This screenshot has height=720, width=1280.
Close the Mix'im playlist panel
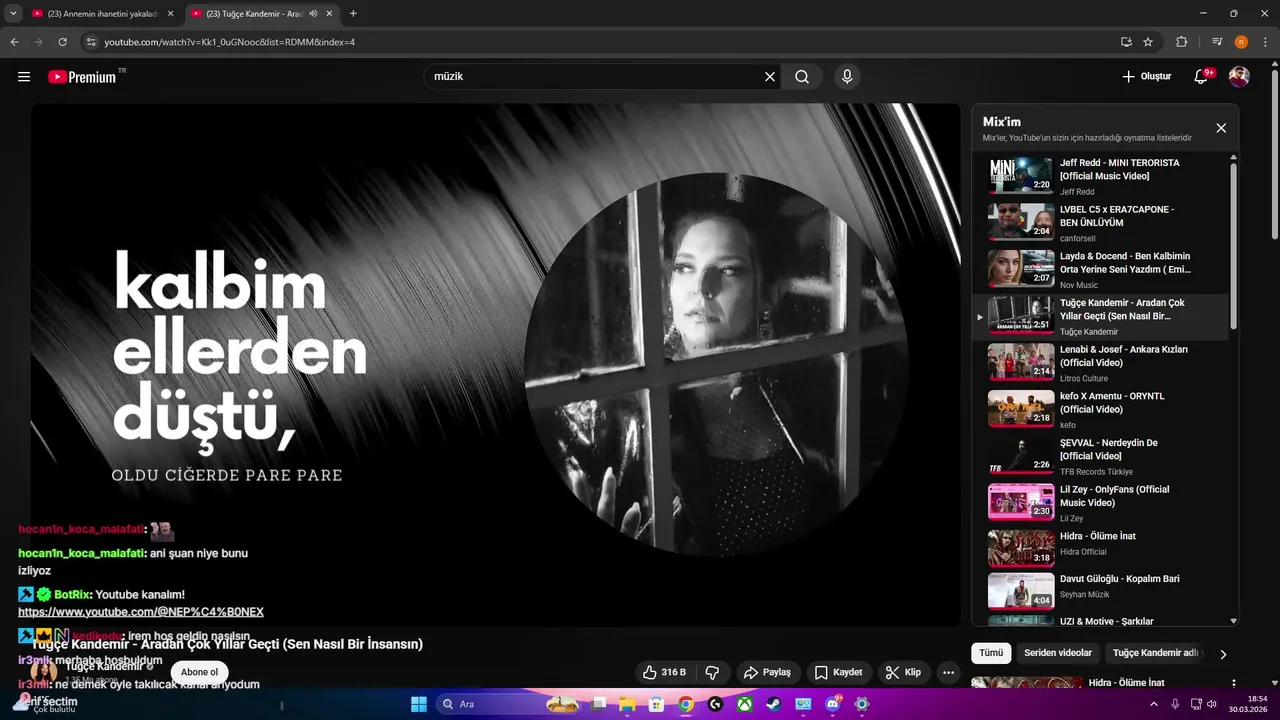(x=1221, y=128)
